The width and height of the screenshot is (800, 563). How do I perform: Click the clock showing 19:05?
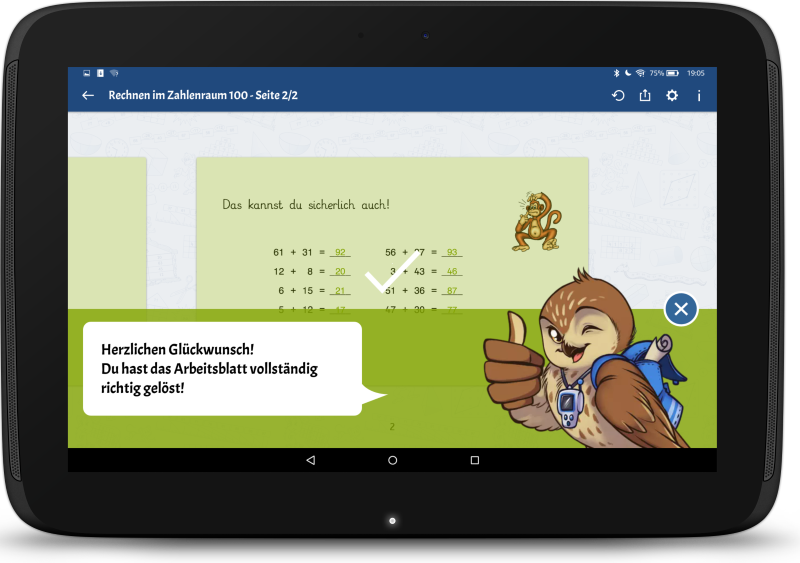[695, 73]
